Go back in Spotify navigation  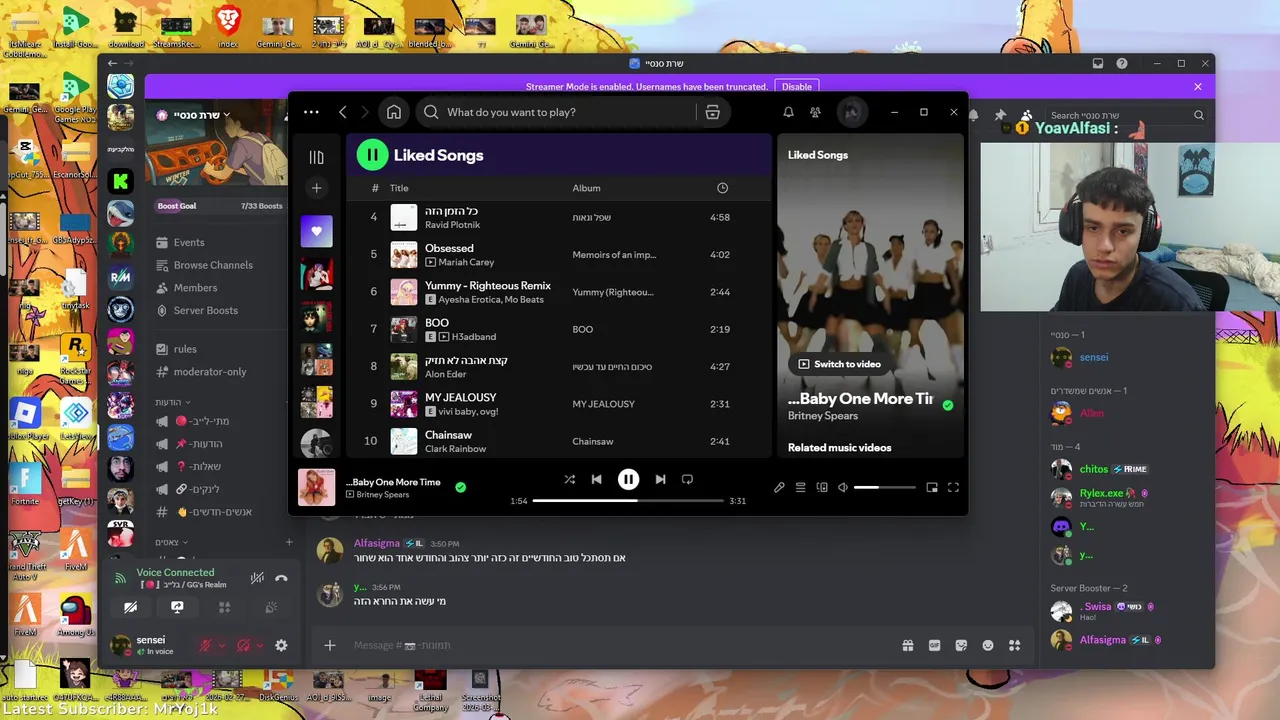coord(343,112)
